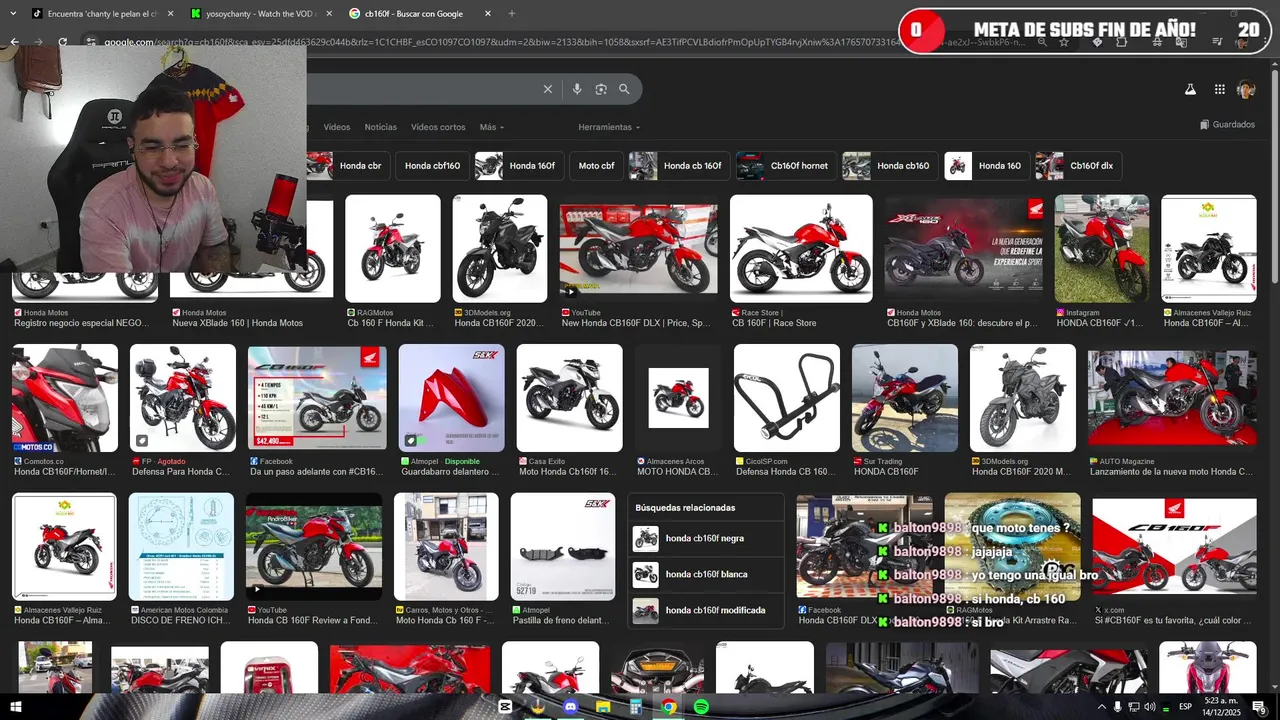Open a new browser tab
Screen dimensions: 1280x720
512,14
